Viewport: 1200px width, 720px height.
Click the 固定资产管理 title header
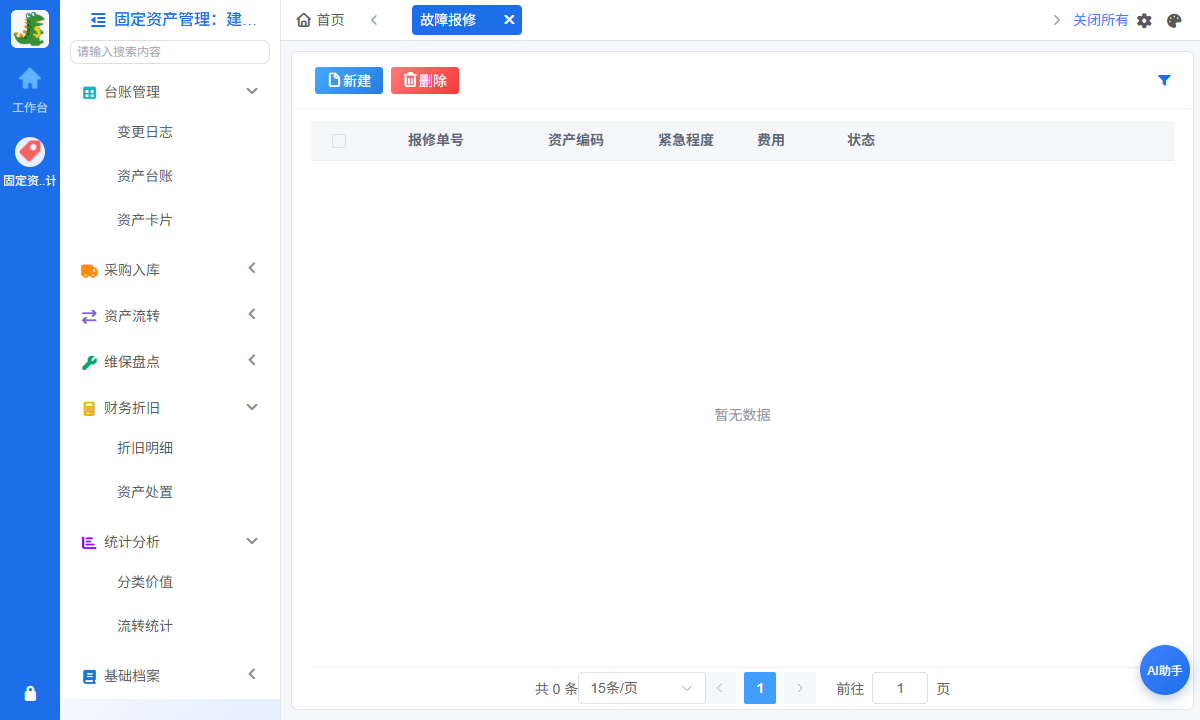(x=186, y=19)
